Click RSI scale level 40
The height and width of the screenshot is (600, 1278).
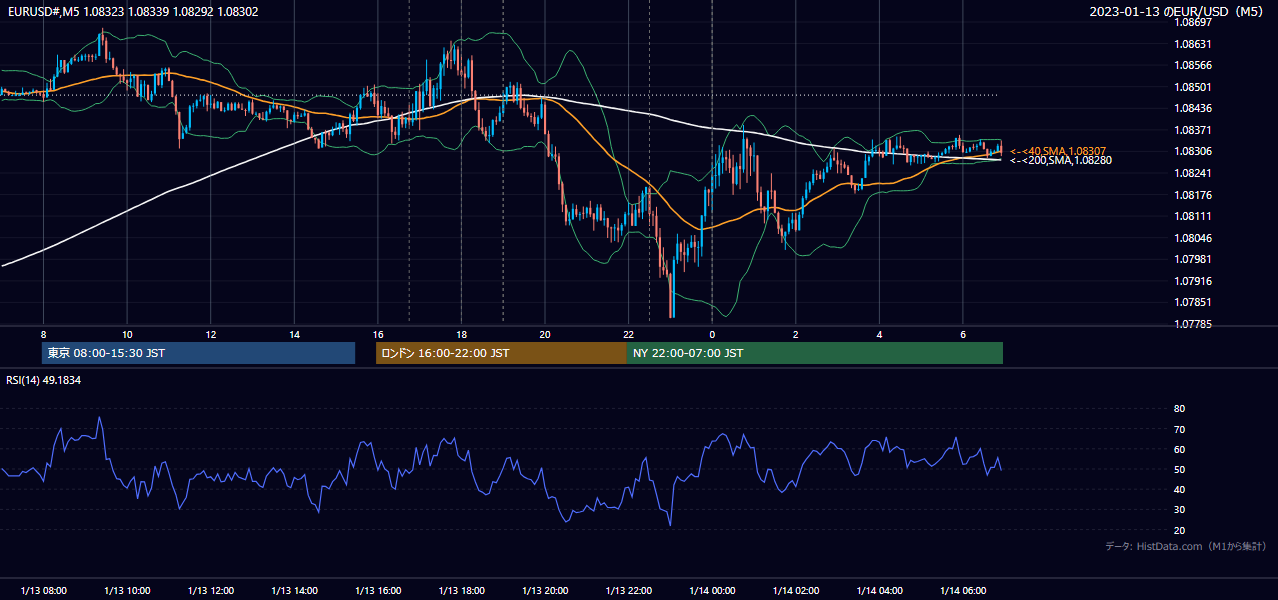tap(1180, 489)
